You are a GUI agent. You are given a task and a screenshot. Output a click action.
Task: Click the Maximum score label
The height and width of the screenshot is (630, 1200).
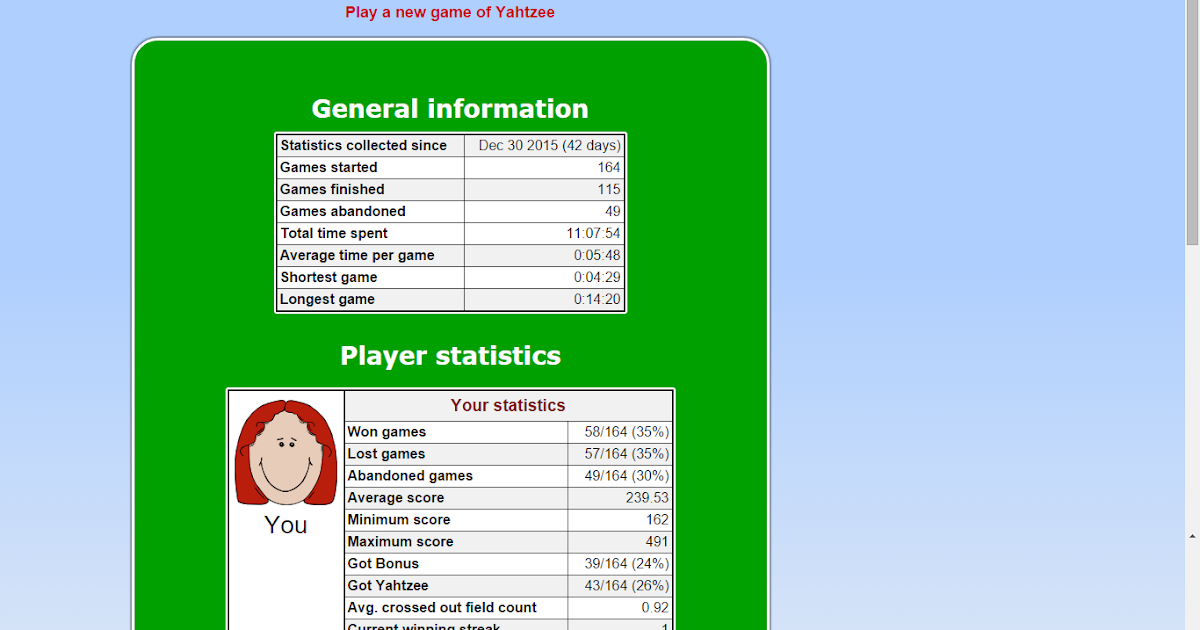point(400,542)
